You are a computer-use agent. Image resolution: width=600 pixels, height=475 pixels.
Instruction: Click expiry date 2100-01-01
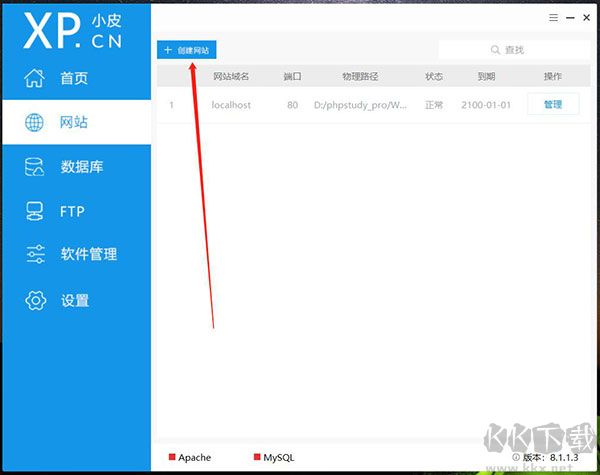pyautogui.click(x=486, y=105)
